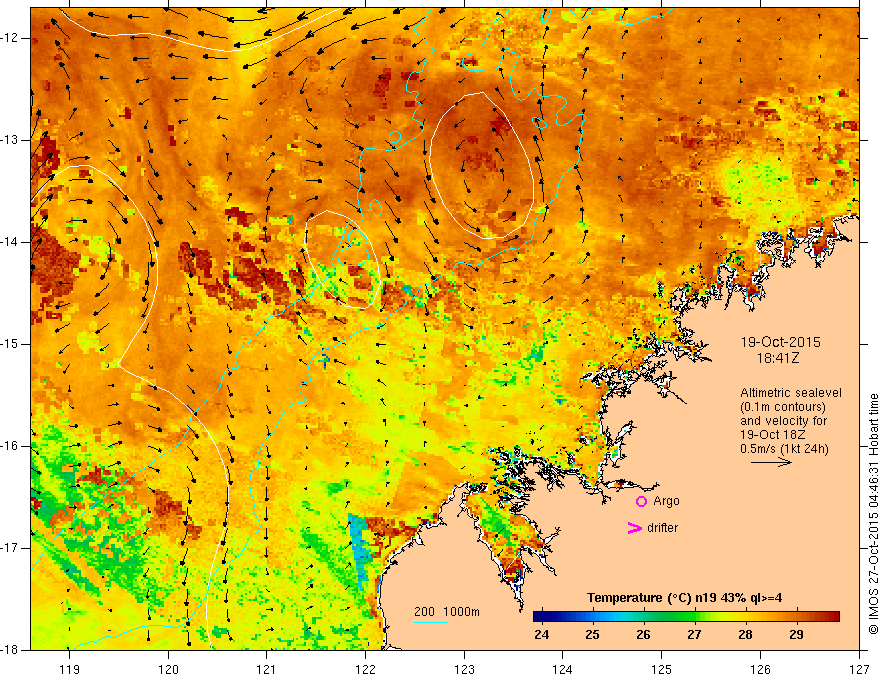This screenshot has height=680, width=880.
Task: Click the '-14' latitude axis label
Action: coord(10,242)
